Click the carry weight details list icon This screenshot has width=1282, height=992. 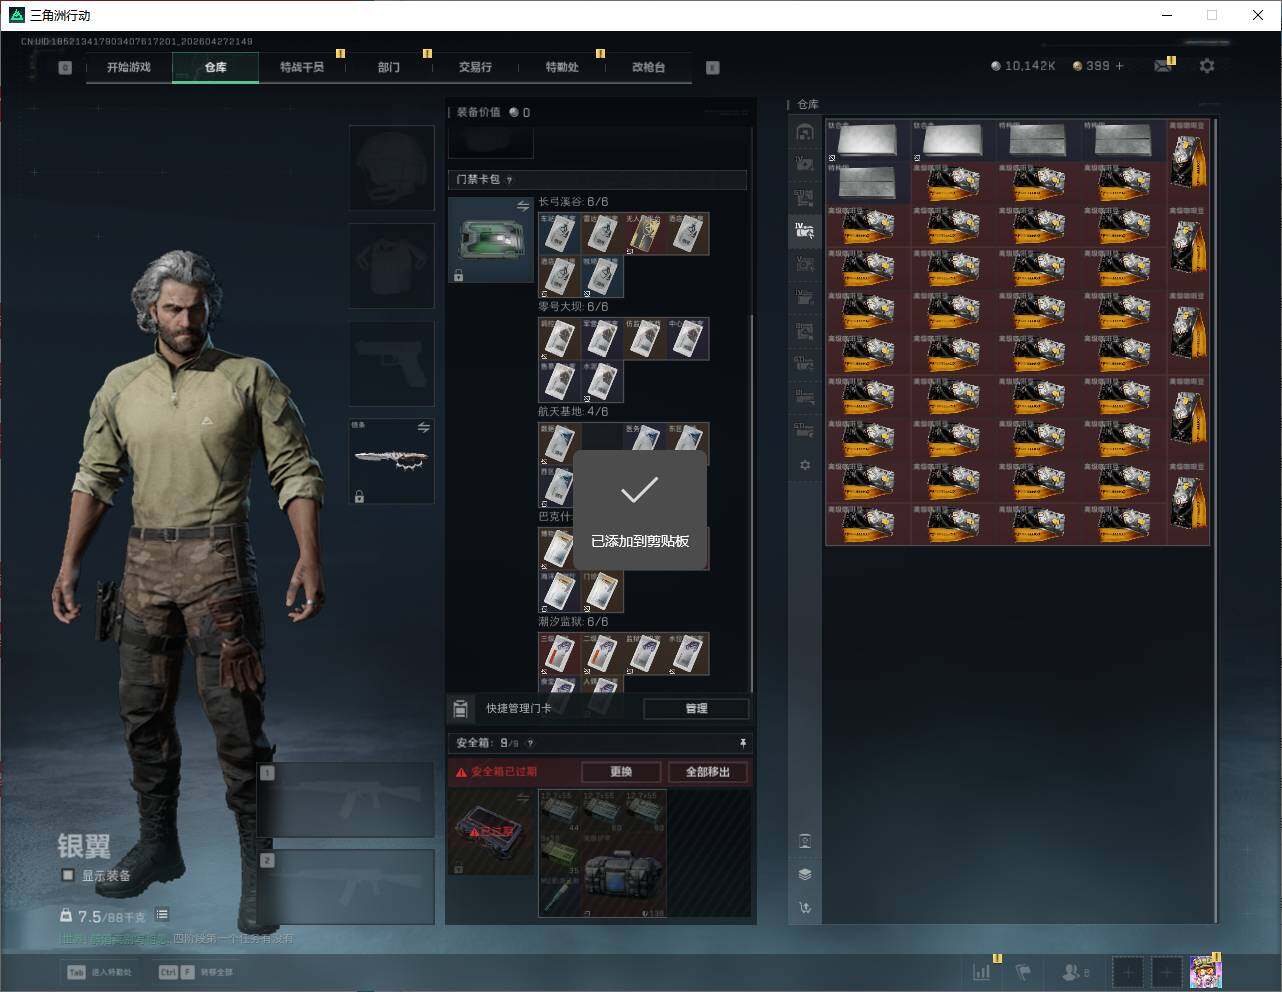(x=162, y=915)
